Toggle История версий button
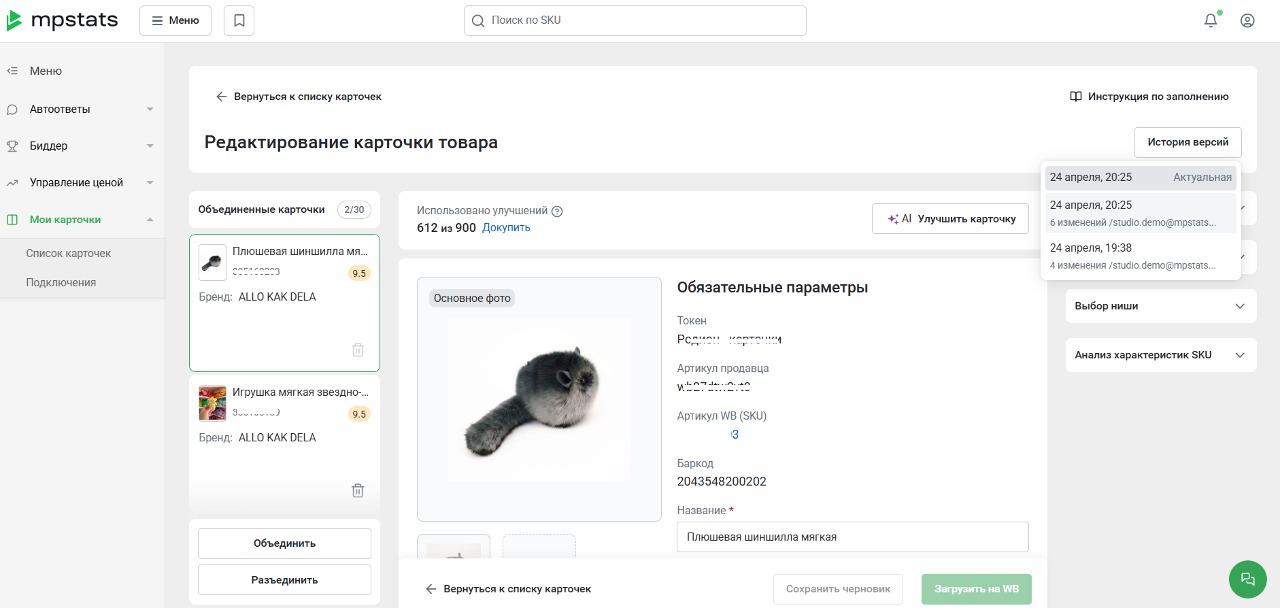This screenshot has height=608, width=1280. click(1188, 142)
